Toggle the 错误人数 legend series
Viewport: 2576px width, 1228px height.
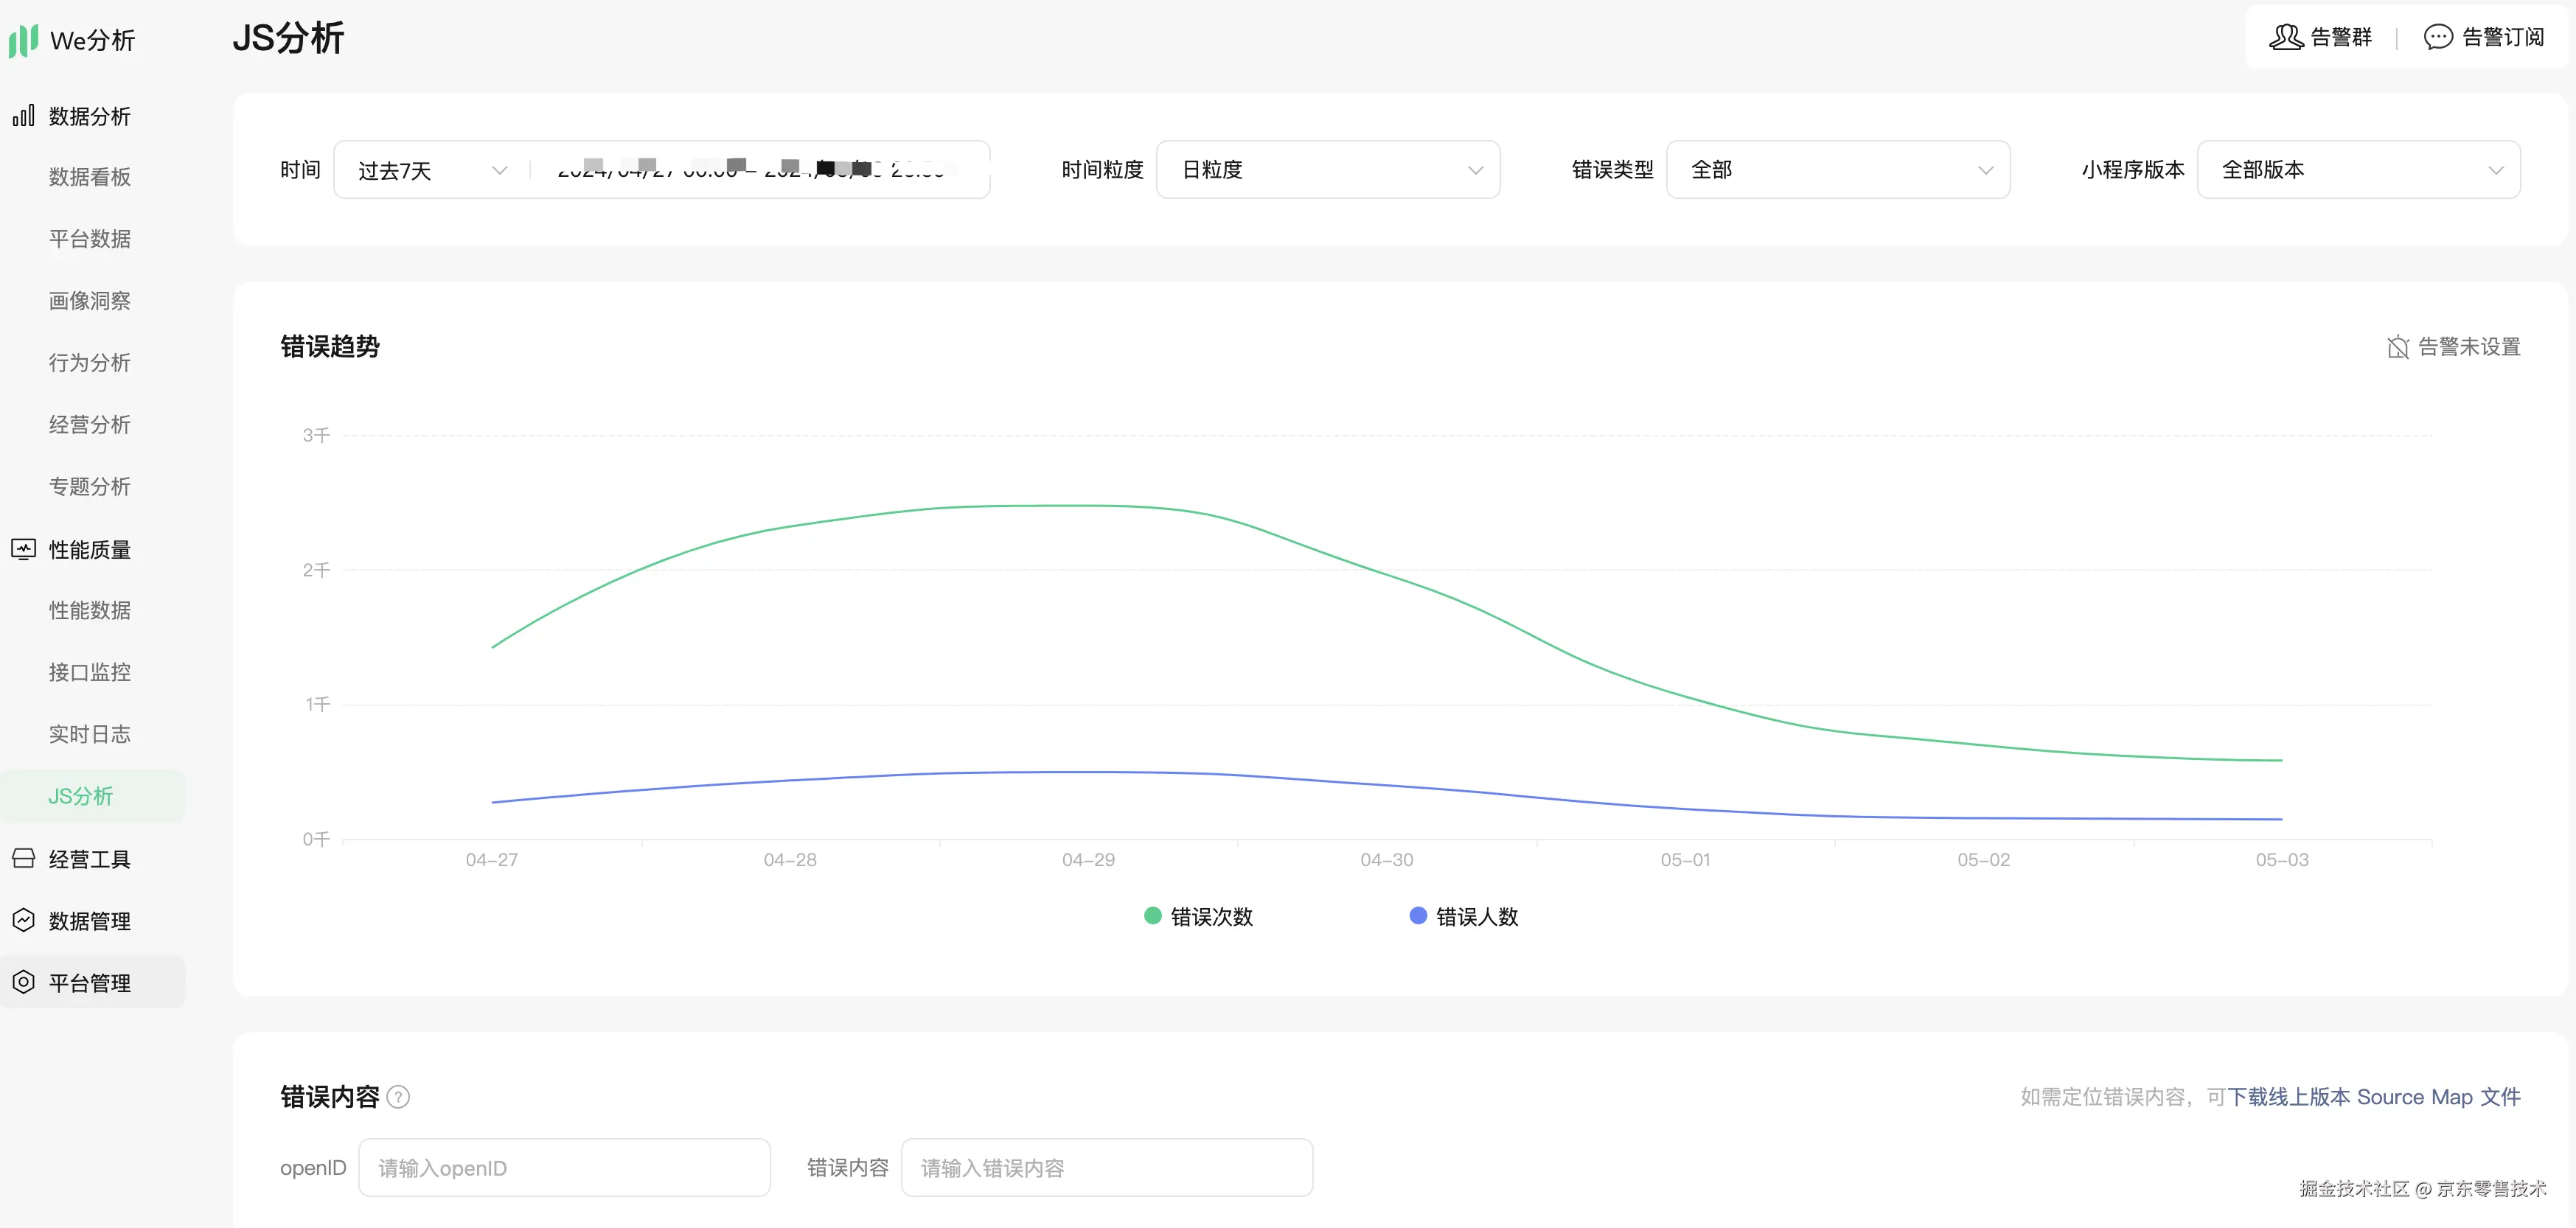[1463, 916]
